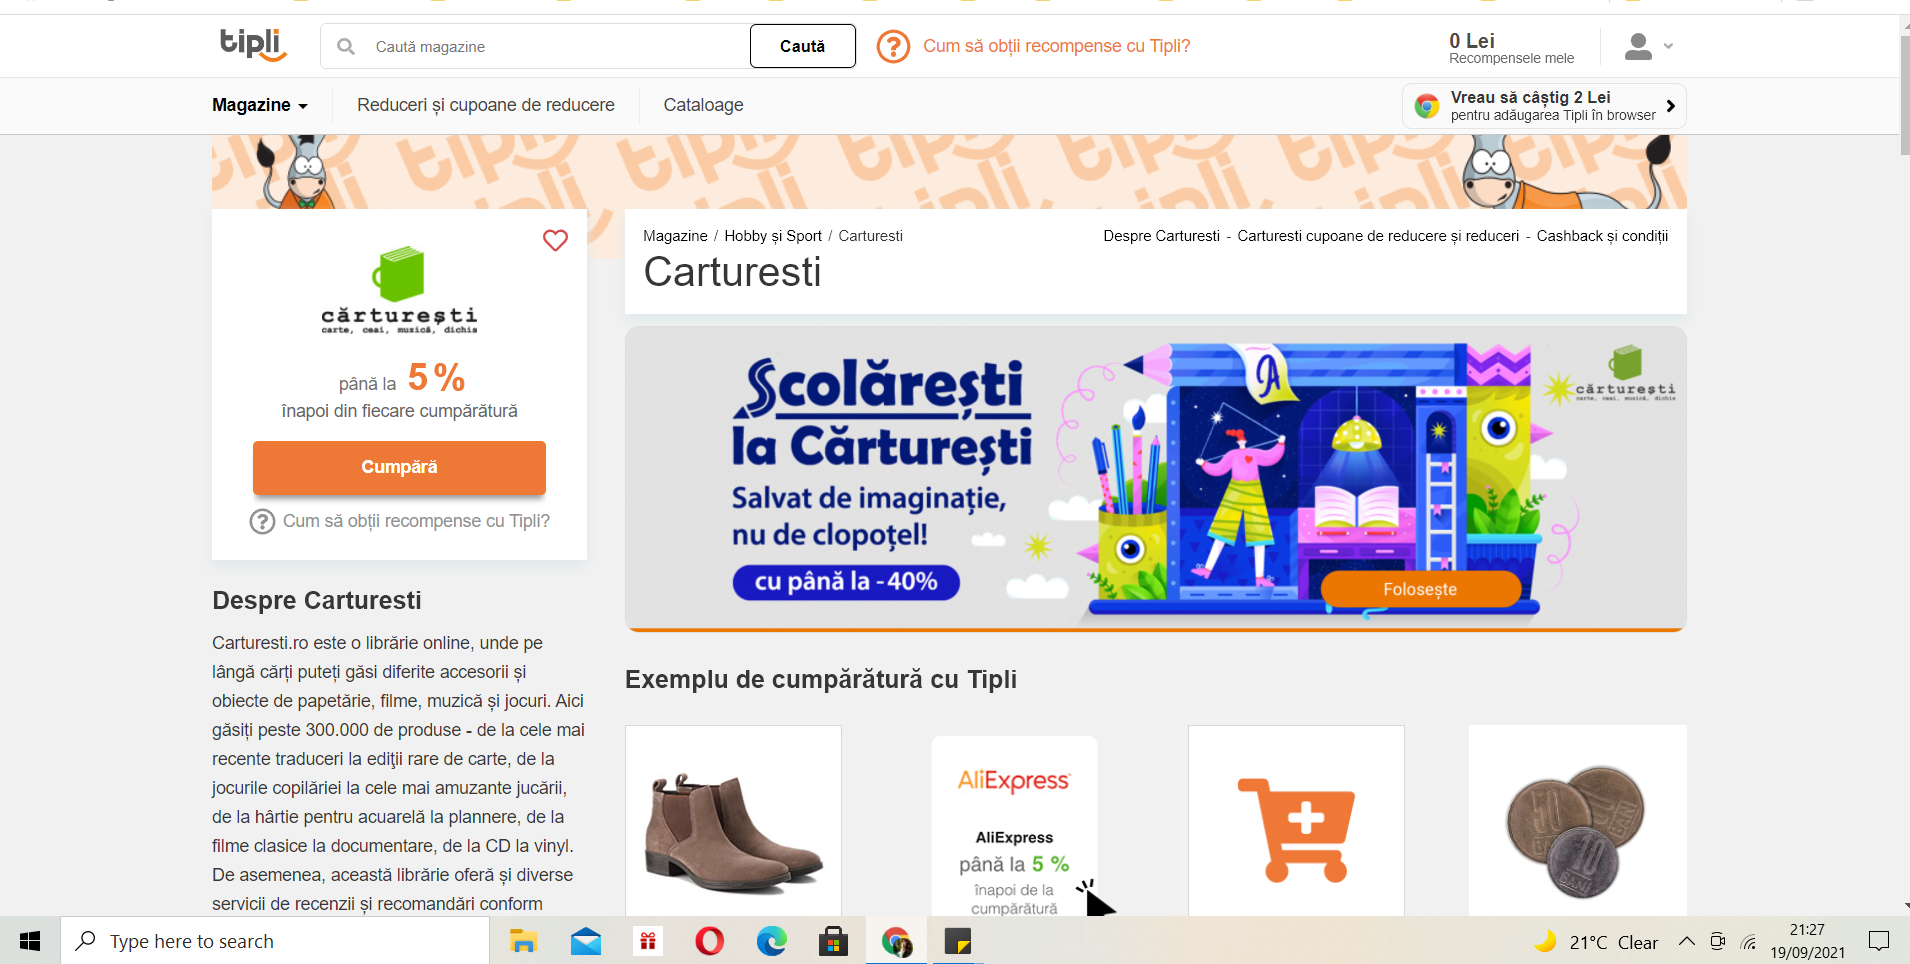Click Vreau să câștig 2 Lei promo
Screen dimensions: 1910x964
pos(1544,105)
